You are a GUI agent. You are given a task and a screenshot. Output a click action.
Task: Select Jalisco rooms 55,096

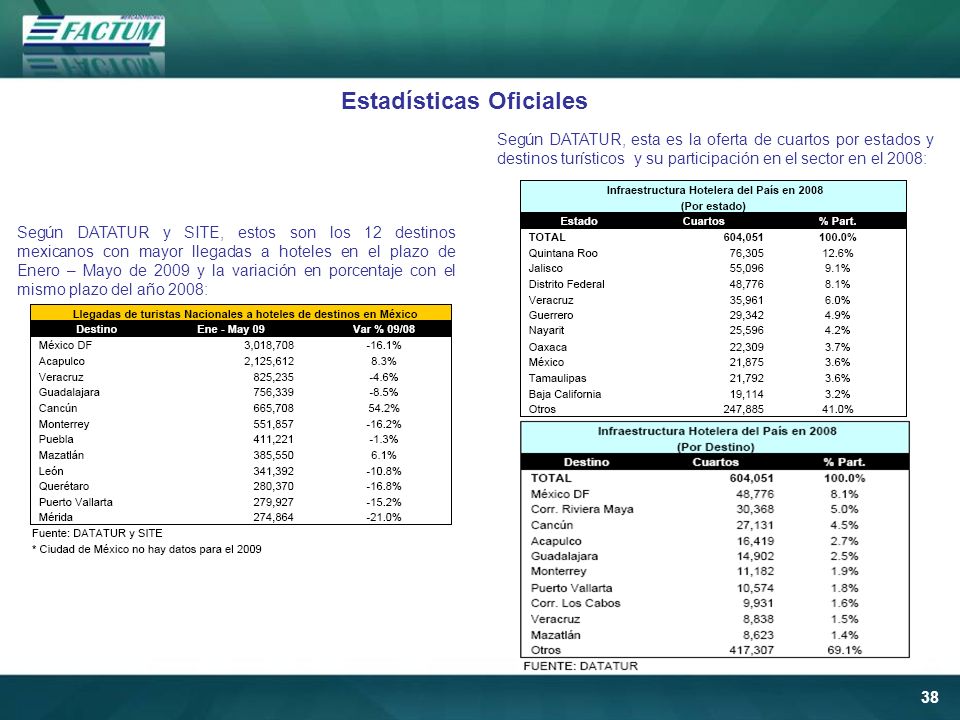tap(746, 268)
